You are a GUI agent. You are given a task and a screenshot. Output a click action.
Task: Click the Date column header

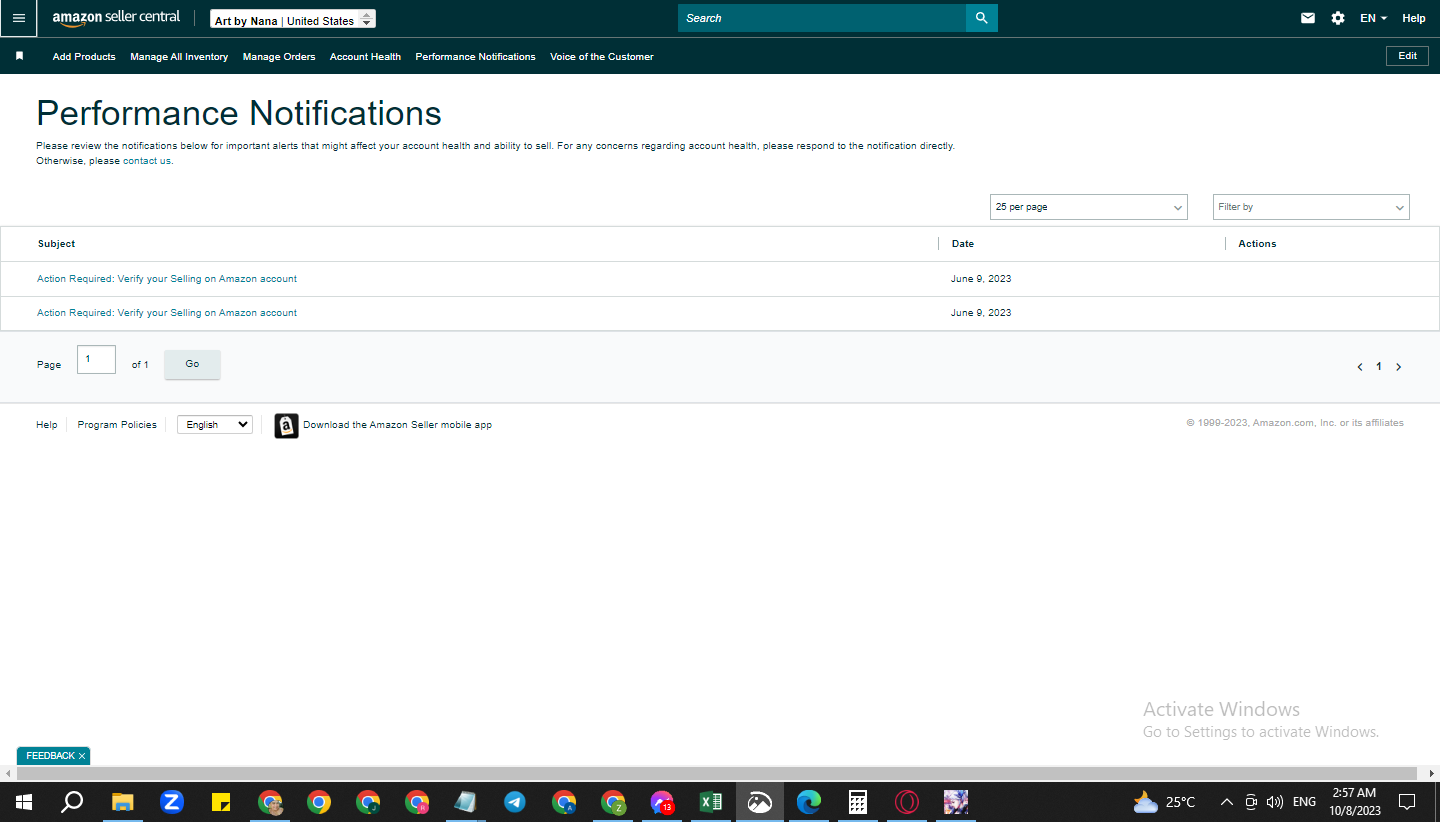pos(963,244)
